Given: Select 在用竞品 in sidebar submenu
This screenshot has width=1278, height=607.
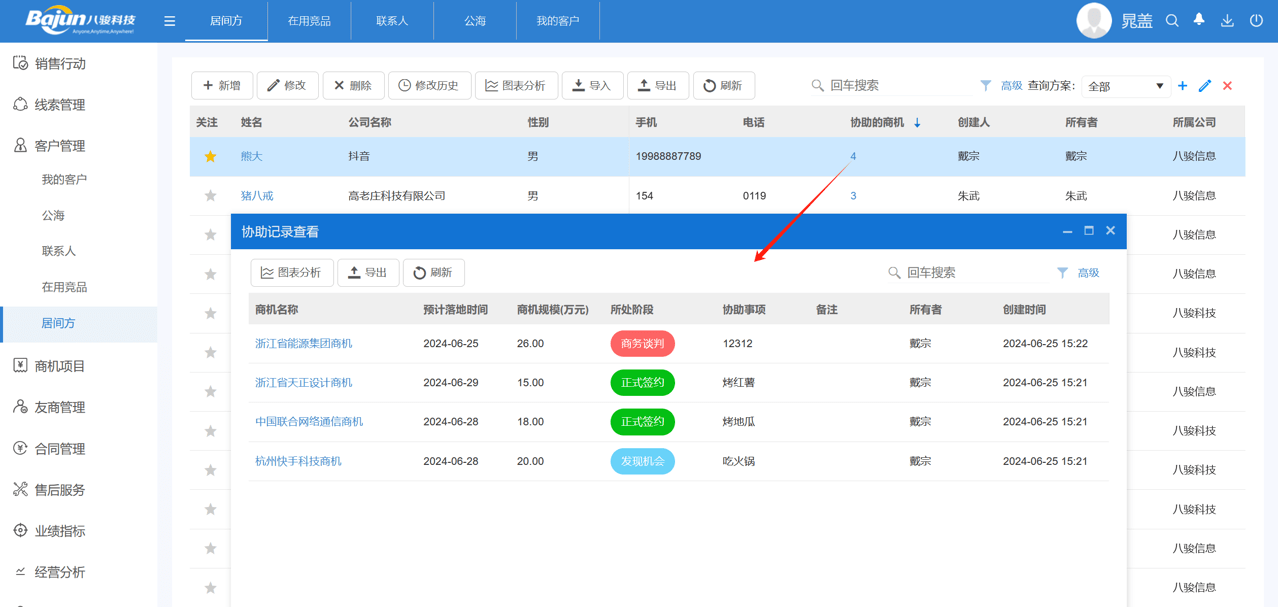Looking at the screenshot, I should [64, 288].
